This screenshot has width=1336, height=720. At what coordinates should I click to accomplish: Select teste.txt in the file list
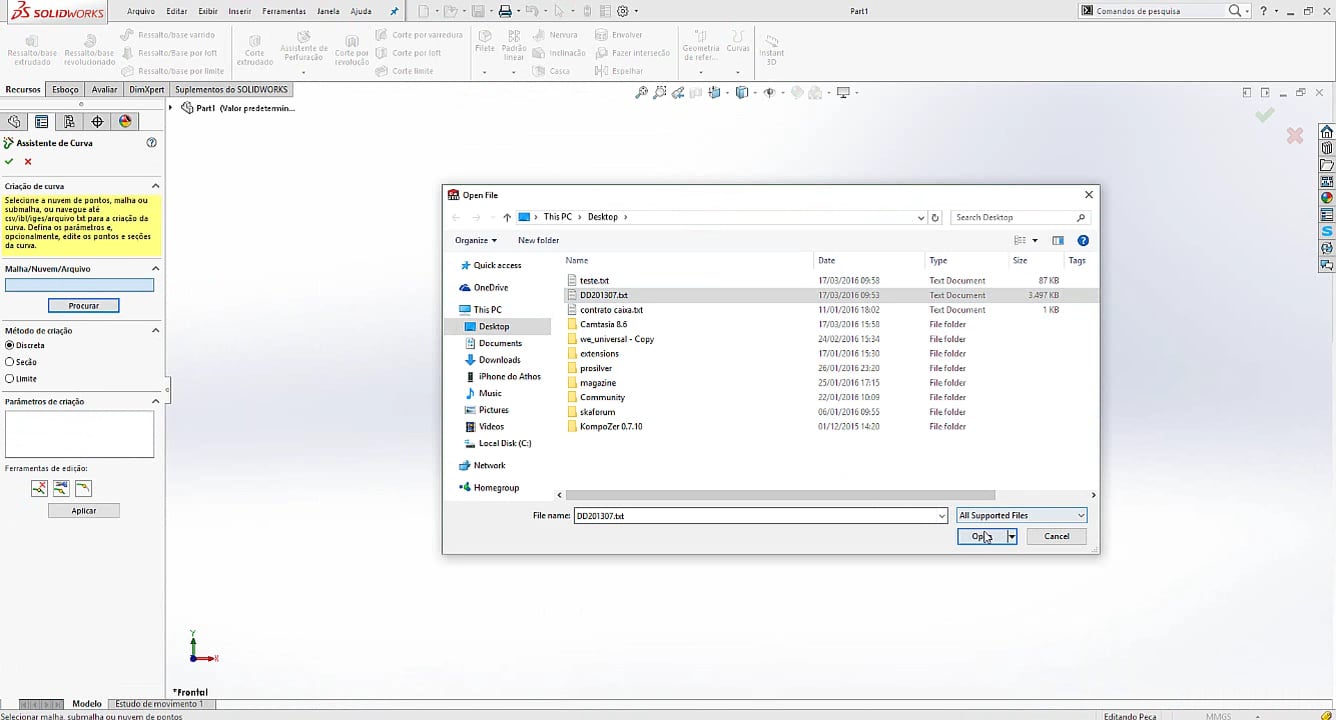pyautogui.click(x=594, y=281)
